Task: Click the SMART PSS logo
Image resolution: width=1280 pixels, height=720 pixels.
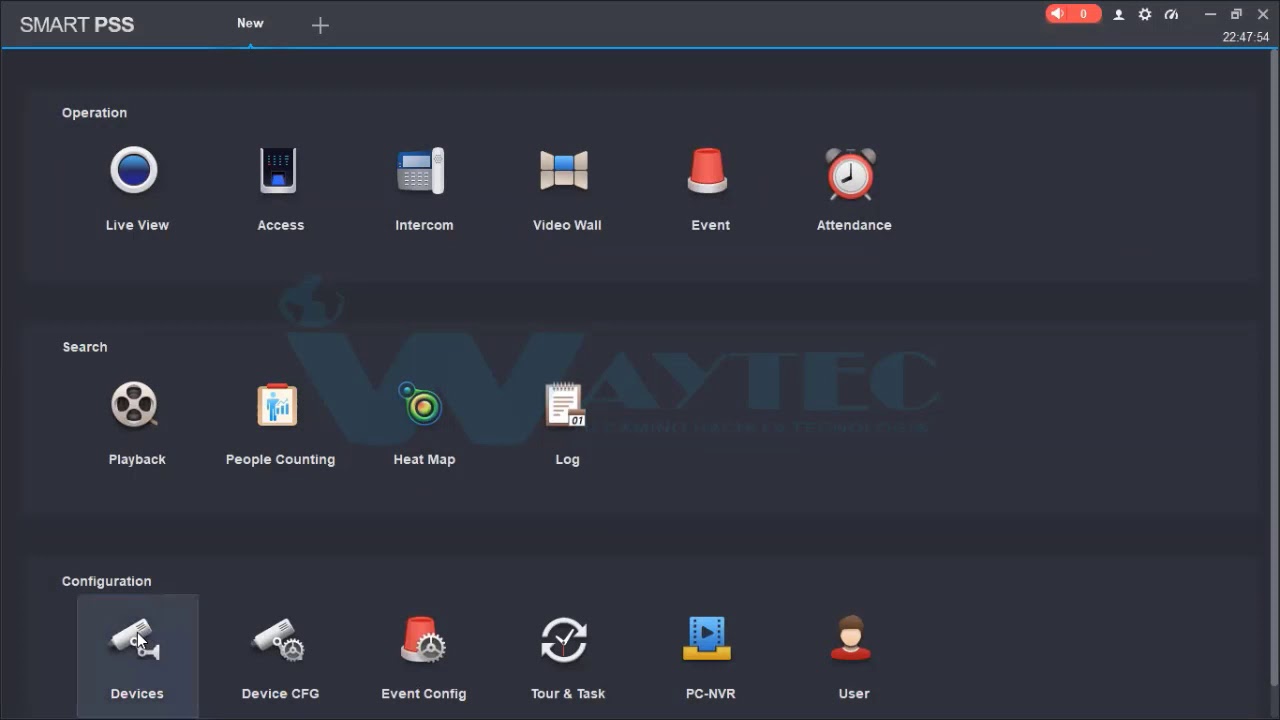Action: click(x=77, y=25)
